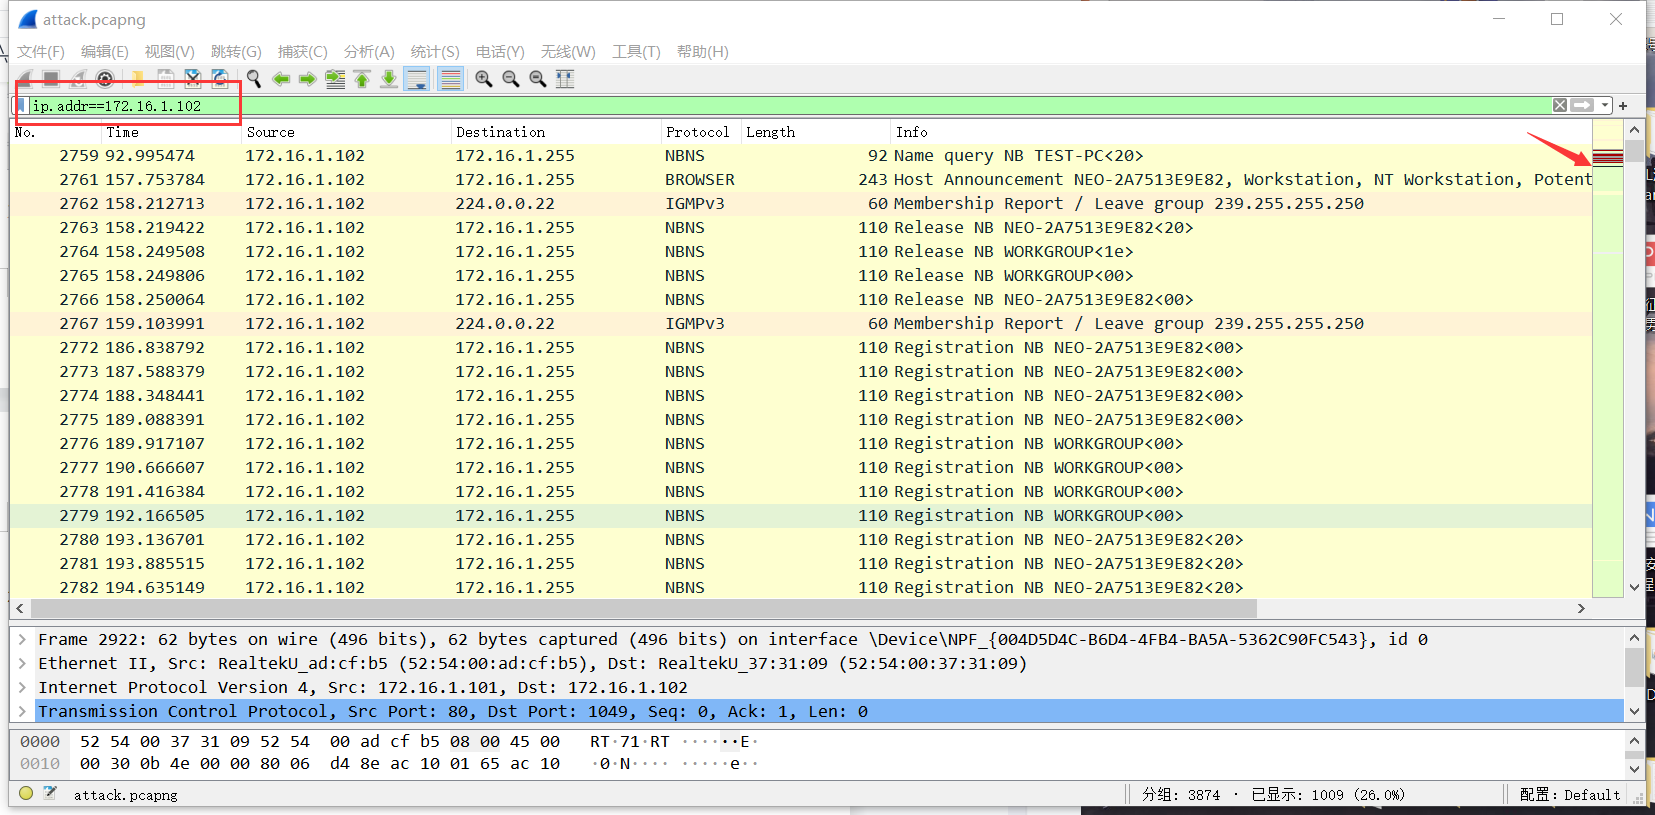Sort packets by the Time column

(170, 132)
